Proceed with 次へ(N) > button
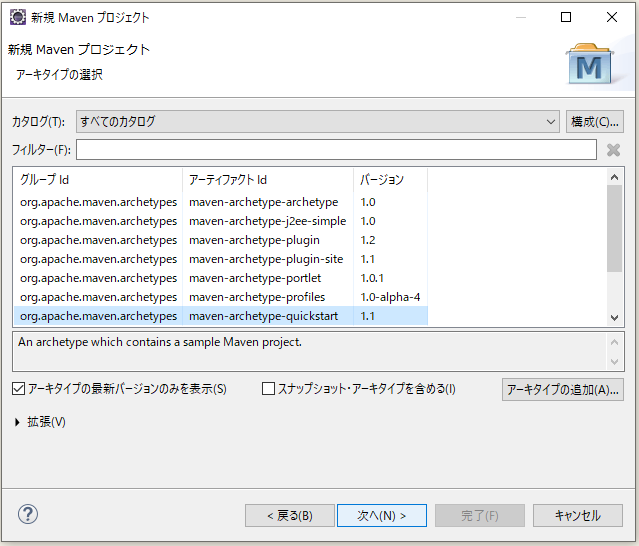Viewport: 639px width, 546px height. coord(382,515)
